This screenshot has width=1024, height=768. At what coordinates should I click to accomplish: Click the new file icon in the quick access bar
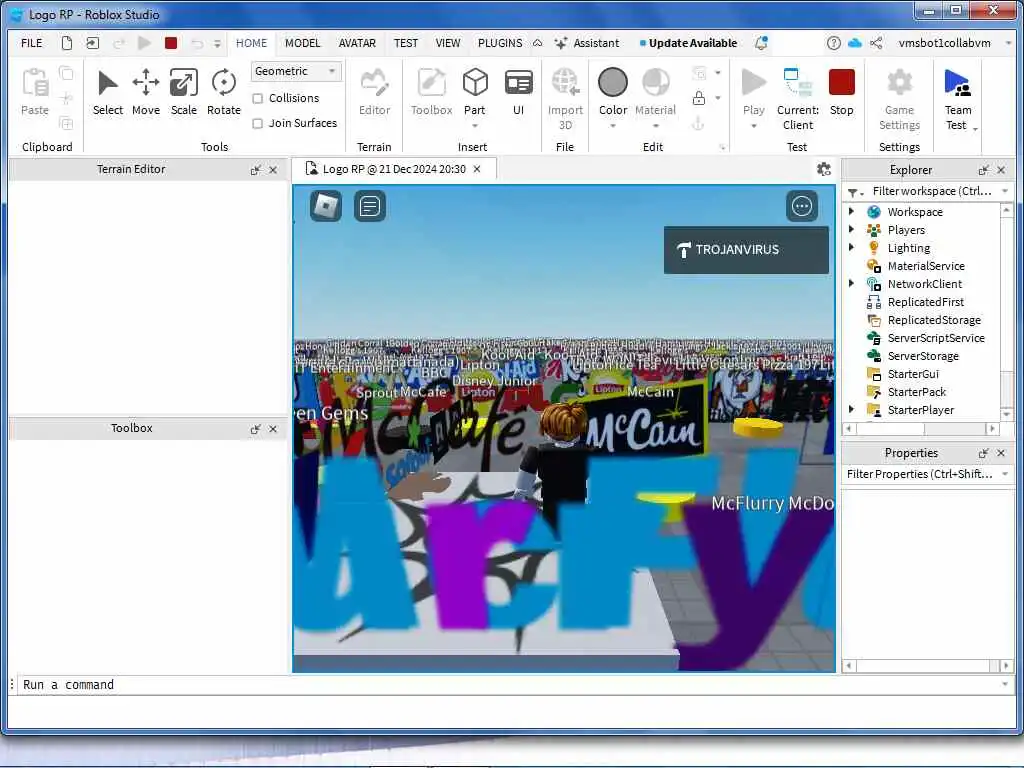tap(67, 43)
